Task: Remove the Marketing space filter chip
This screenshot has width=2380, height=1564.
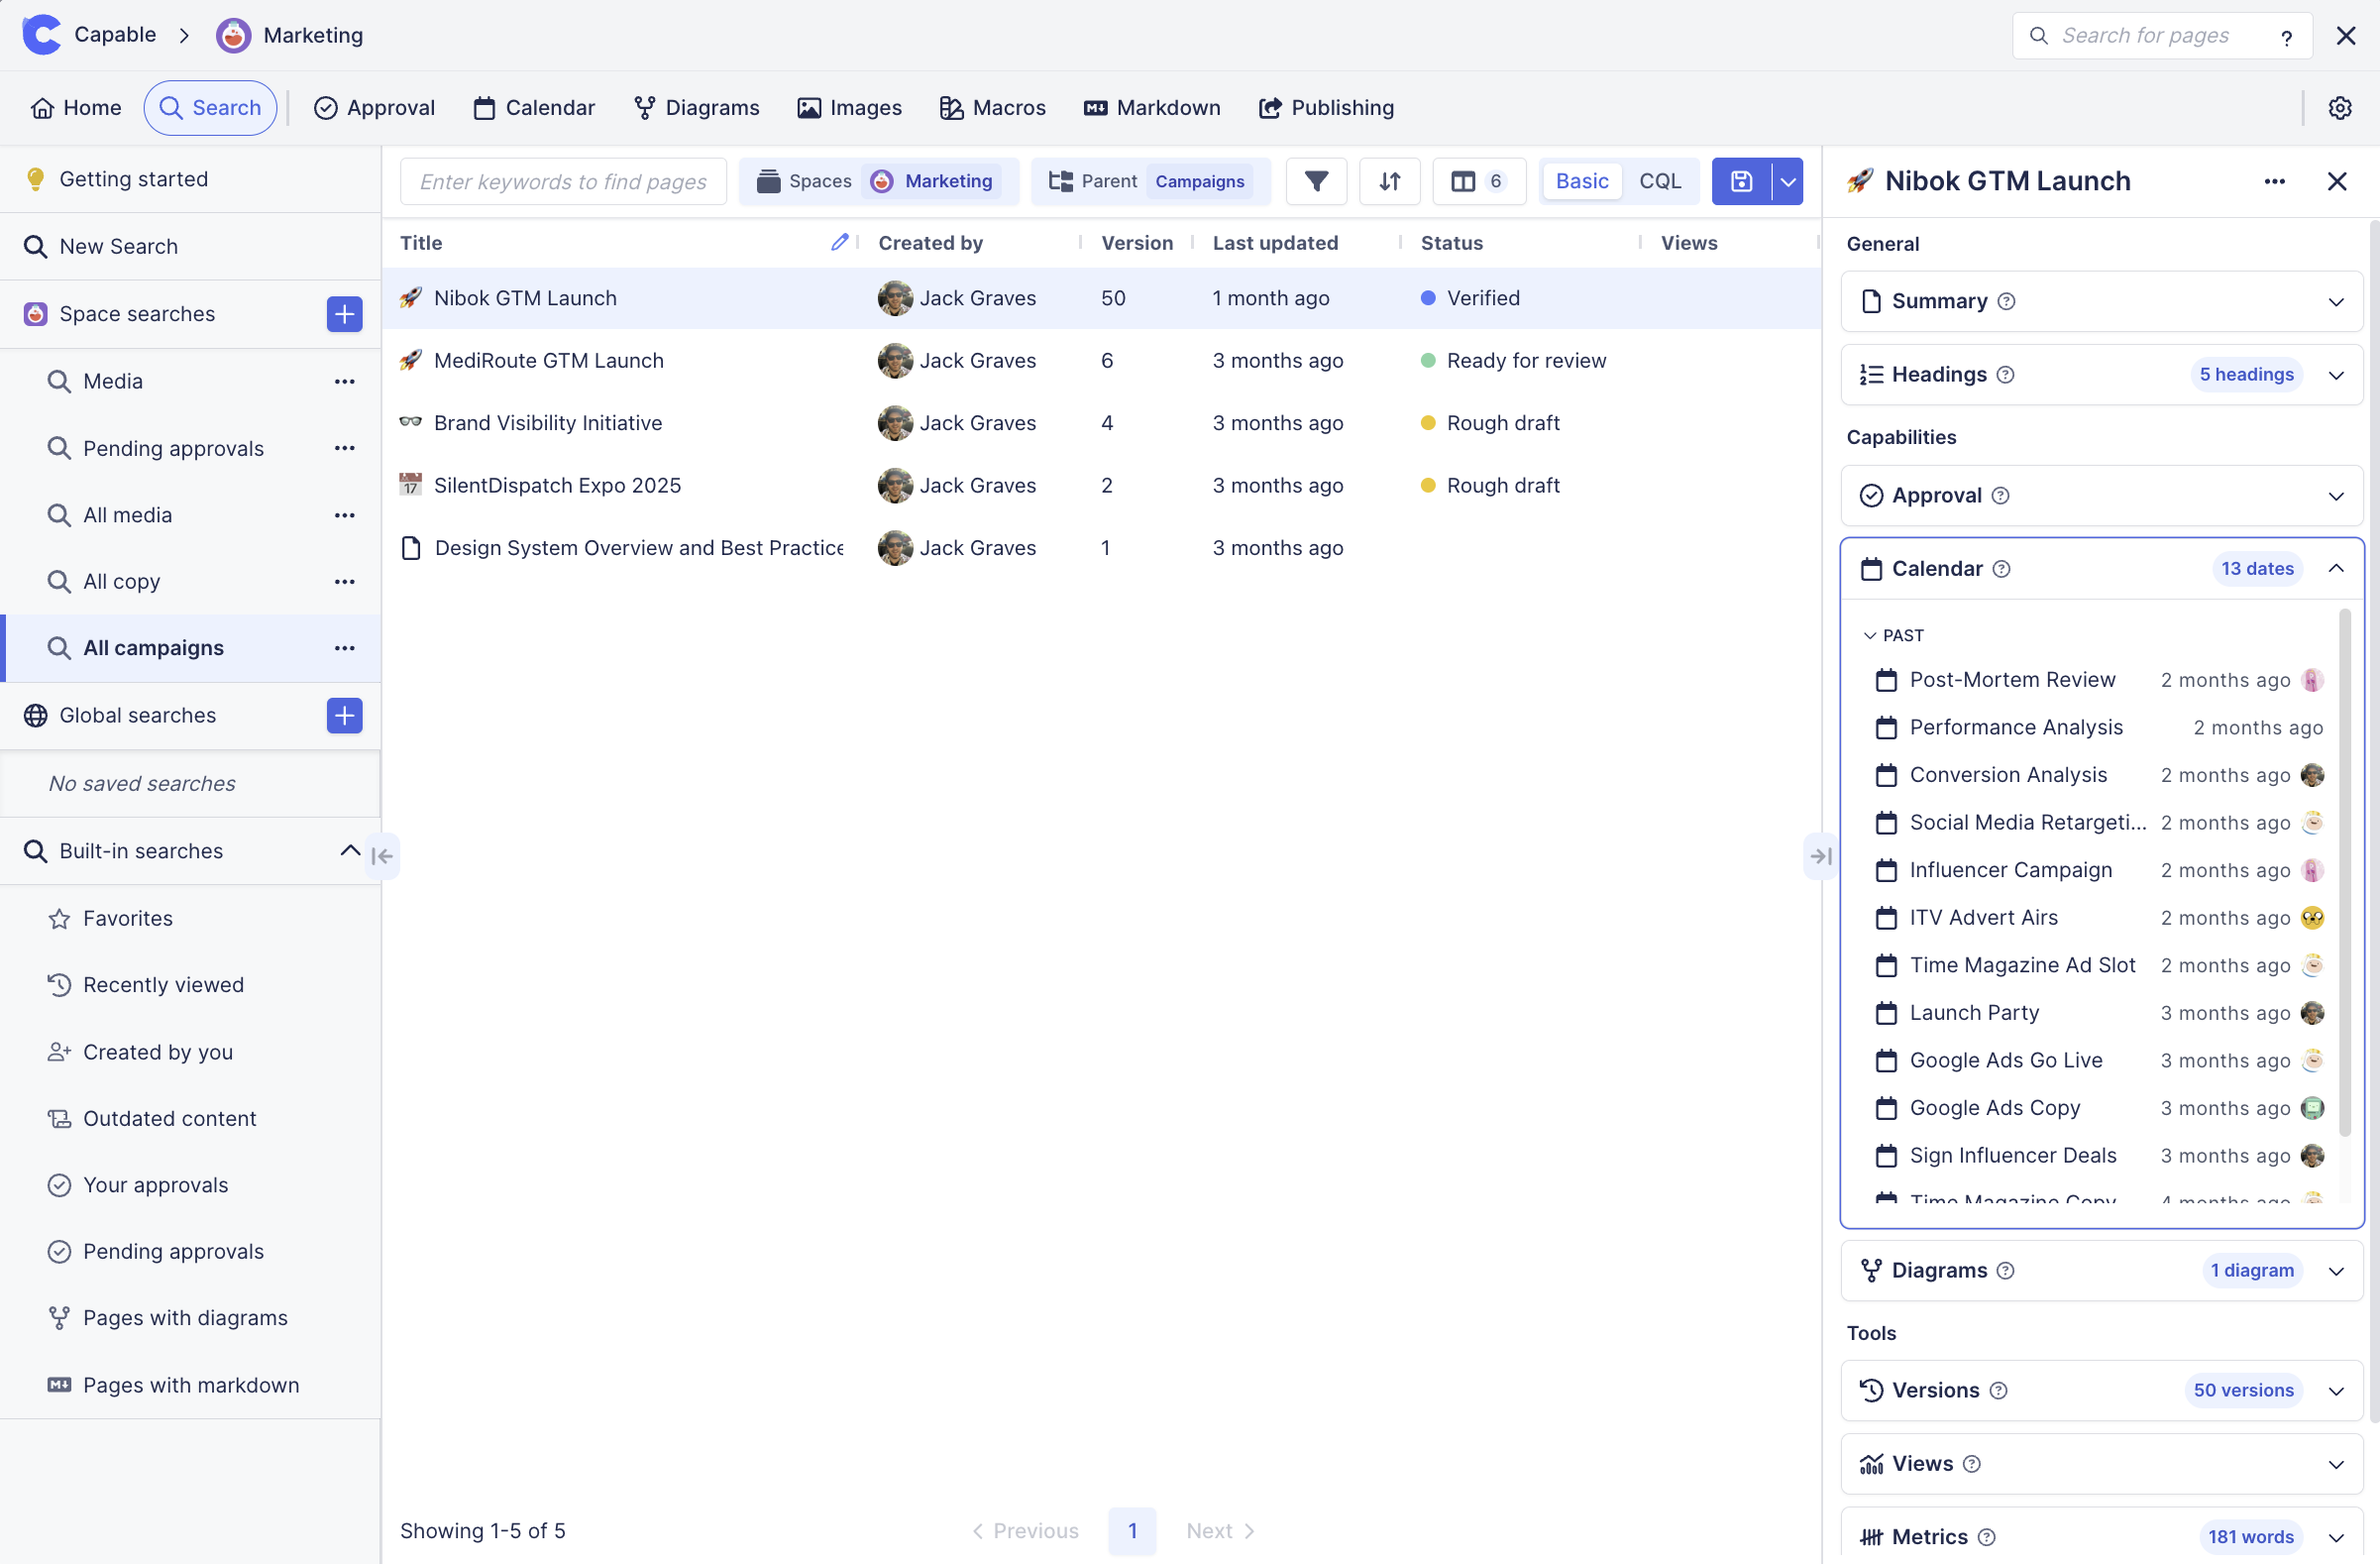Action: point(934,181)
